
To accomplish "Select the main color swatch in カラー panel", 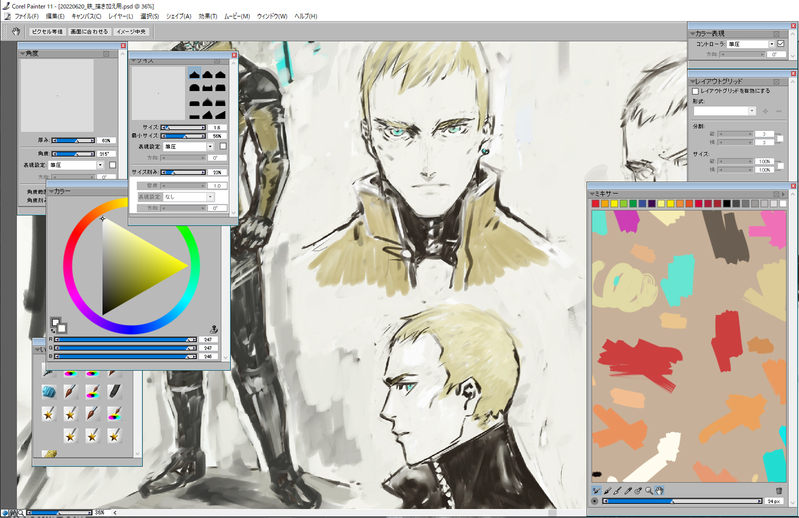I will tap(56, 322).
